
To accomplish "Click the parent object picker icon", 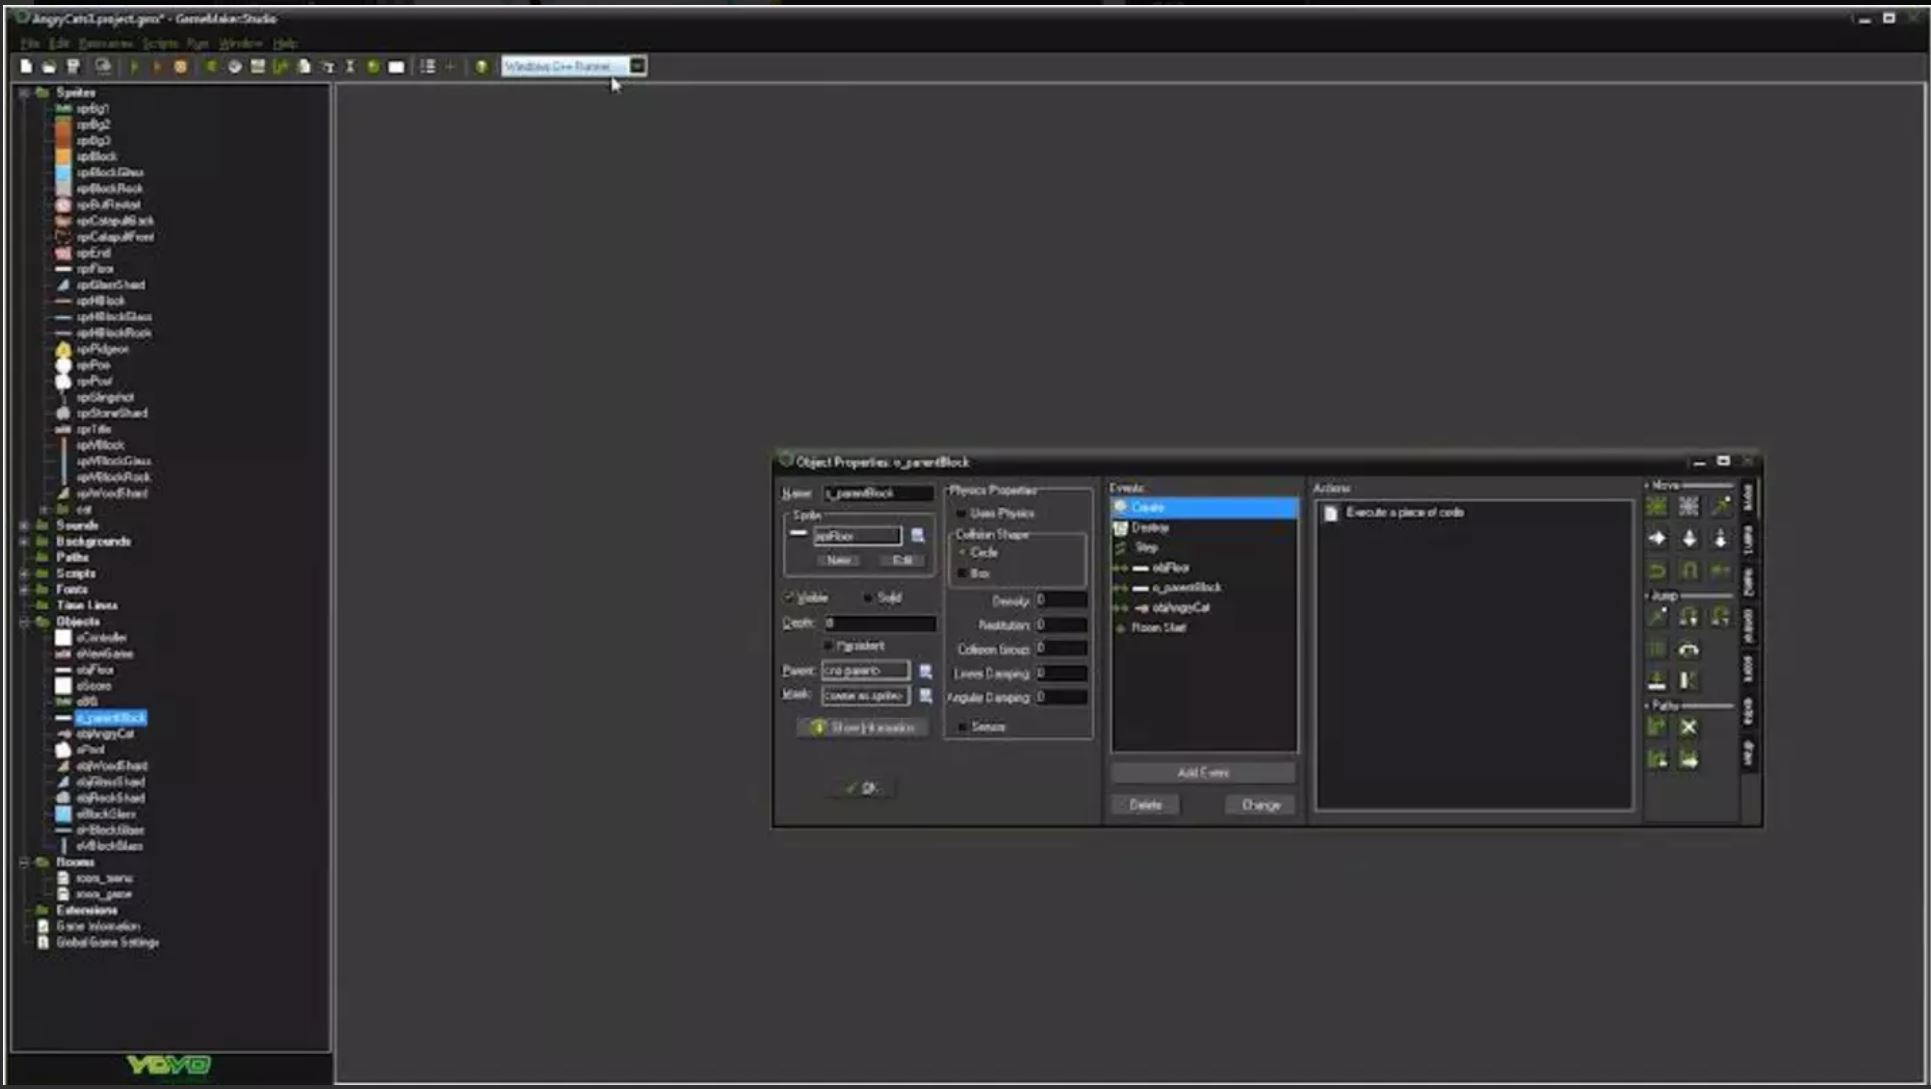I will click(925, 671).
